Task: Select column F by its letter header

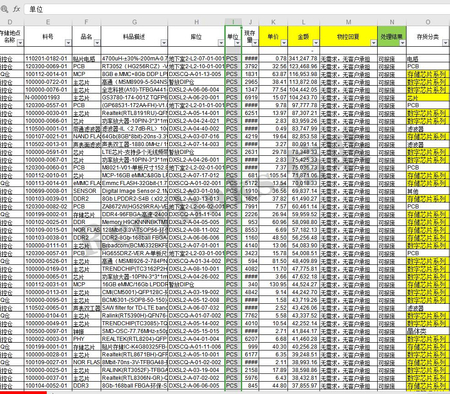Action: (x=86, y=22)
